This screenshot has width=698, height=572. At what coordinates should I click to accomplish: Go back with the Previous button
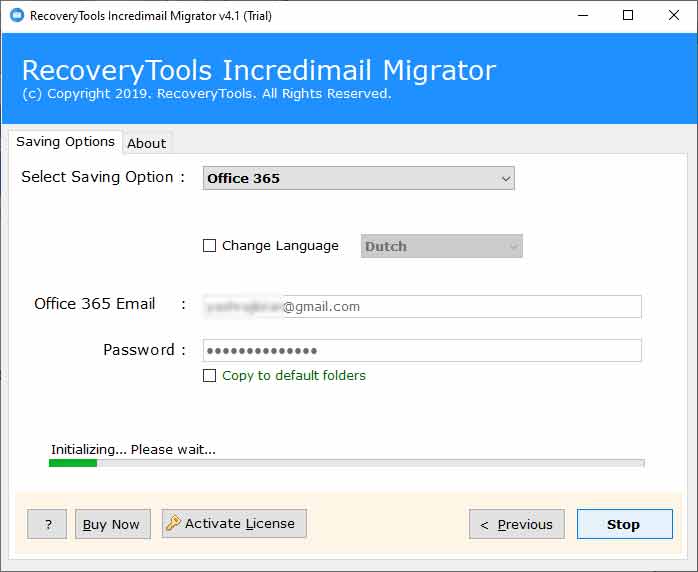pos(517,524)
